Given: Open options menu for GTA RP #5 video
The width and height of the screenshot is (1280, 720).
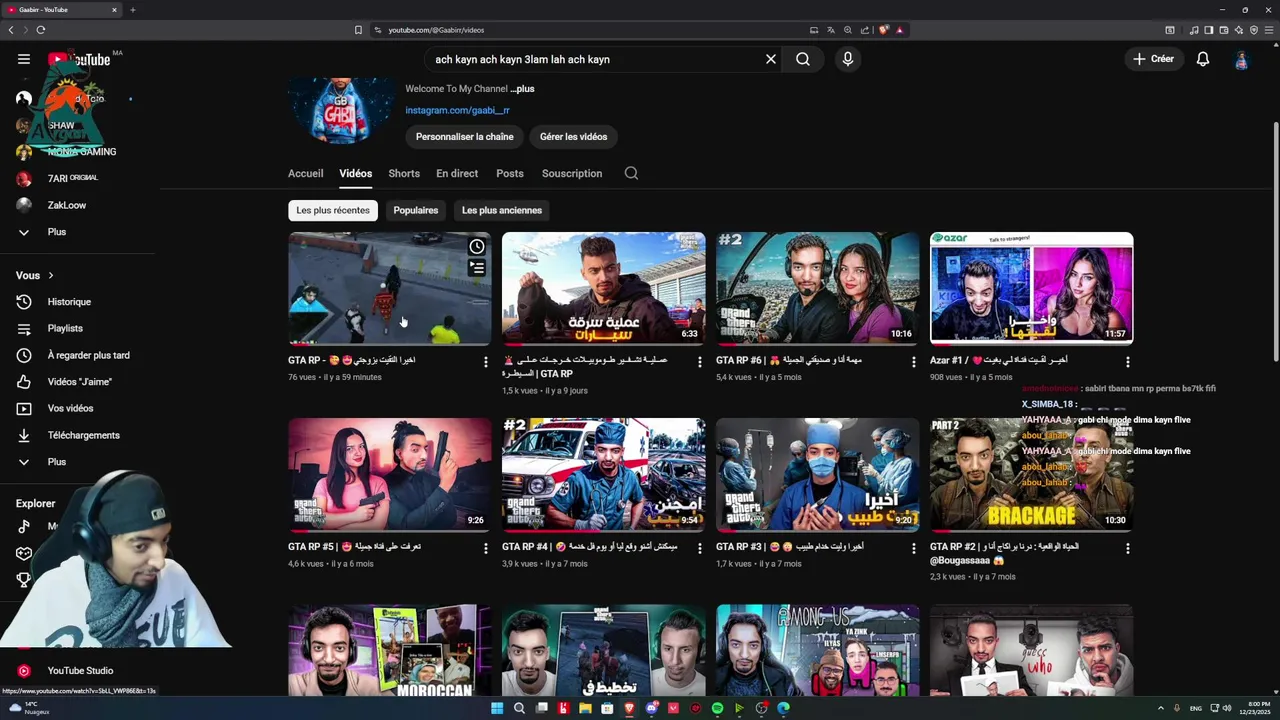Looking at the screenshot, I should (486, 548).
